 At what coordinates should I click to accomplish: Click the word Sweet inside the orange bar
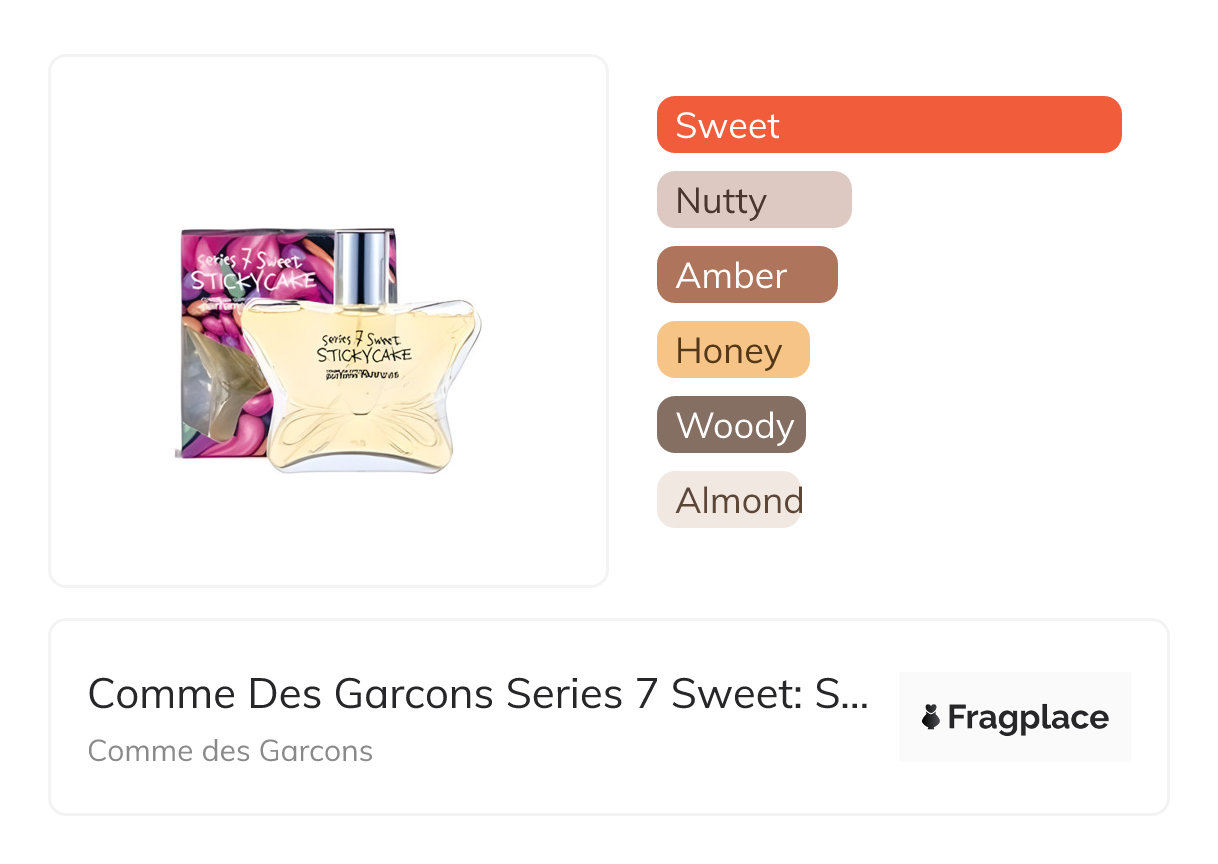tap(727, 125)
